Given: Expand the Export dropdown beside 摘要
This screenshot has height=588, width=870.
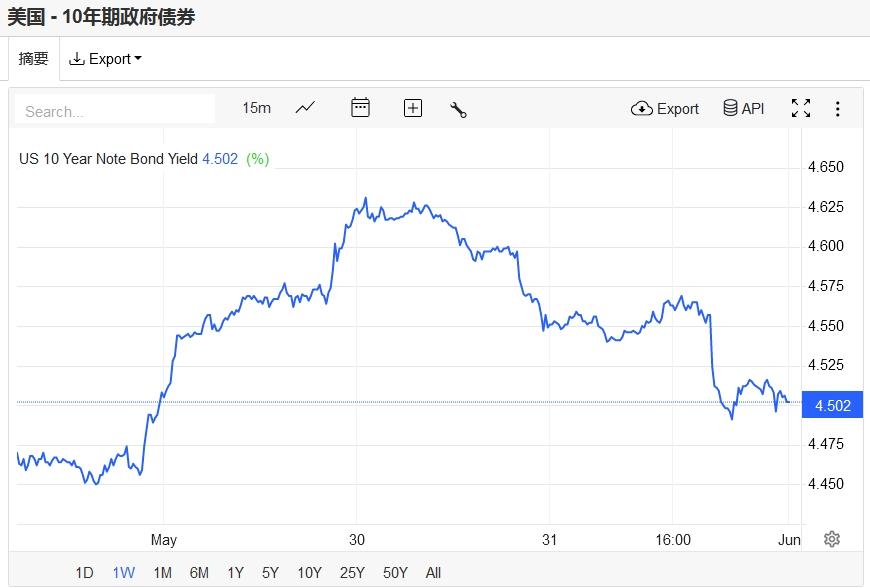Looking at the screenshot, I should 105,59.
